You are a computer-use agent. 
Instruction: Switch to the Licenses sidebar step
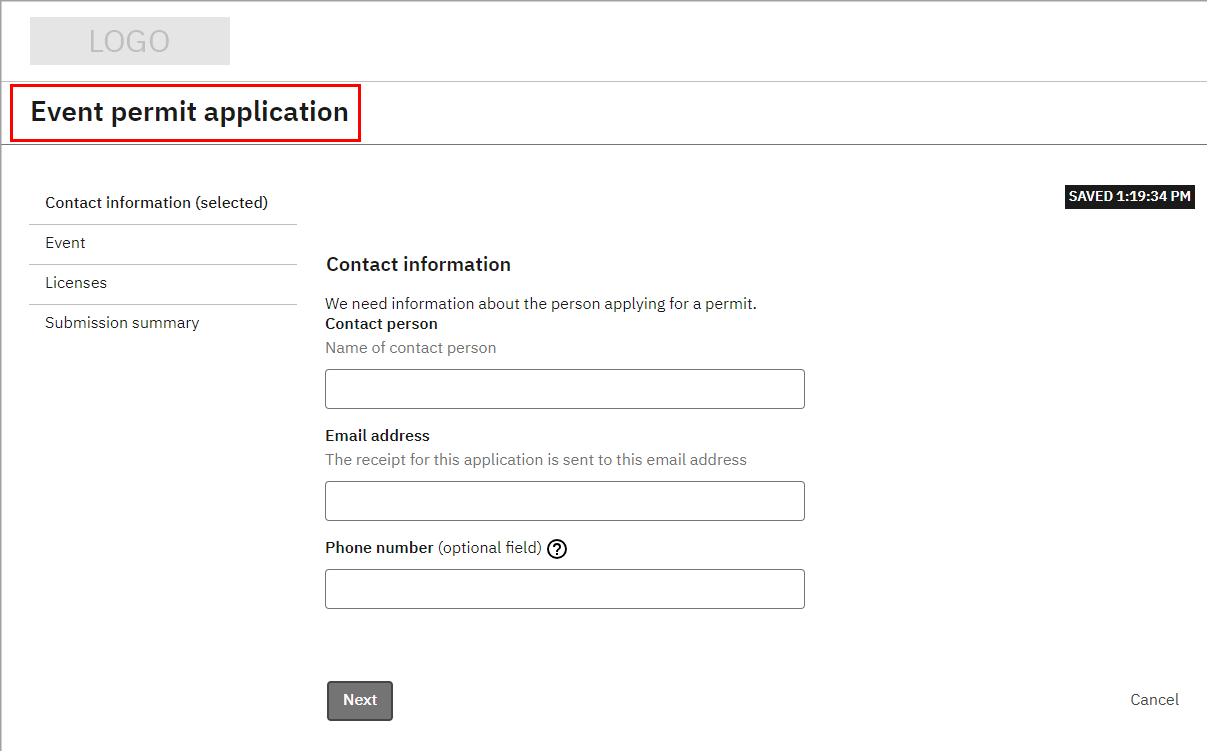point(76,283)
